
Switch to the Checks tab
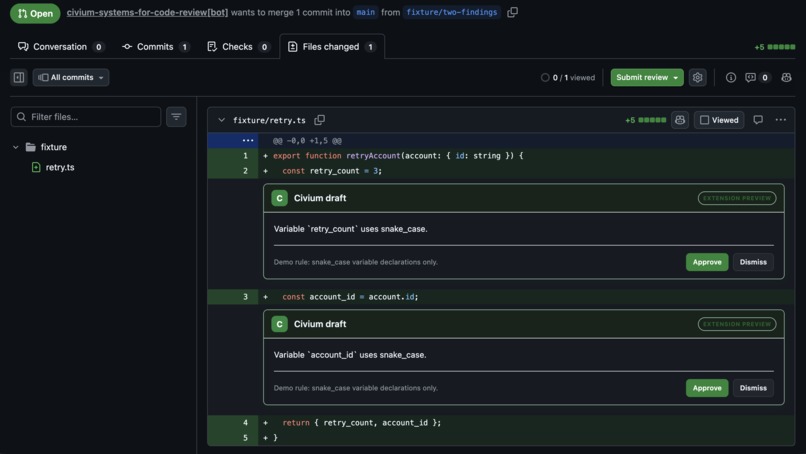239,47
